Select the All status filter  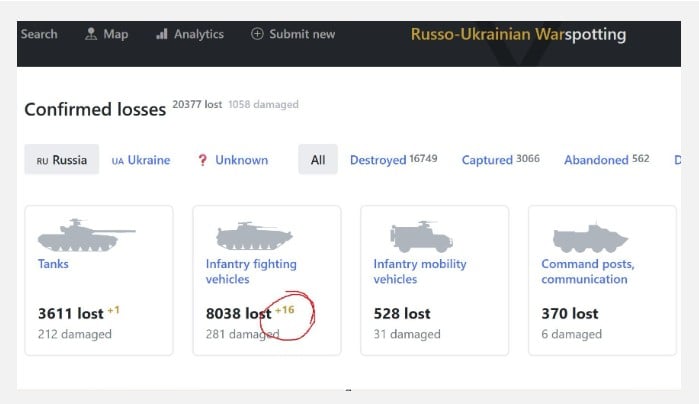point(318,160)
